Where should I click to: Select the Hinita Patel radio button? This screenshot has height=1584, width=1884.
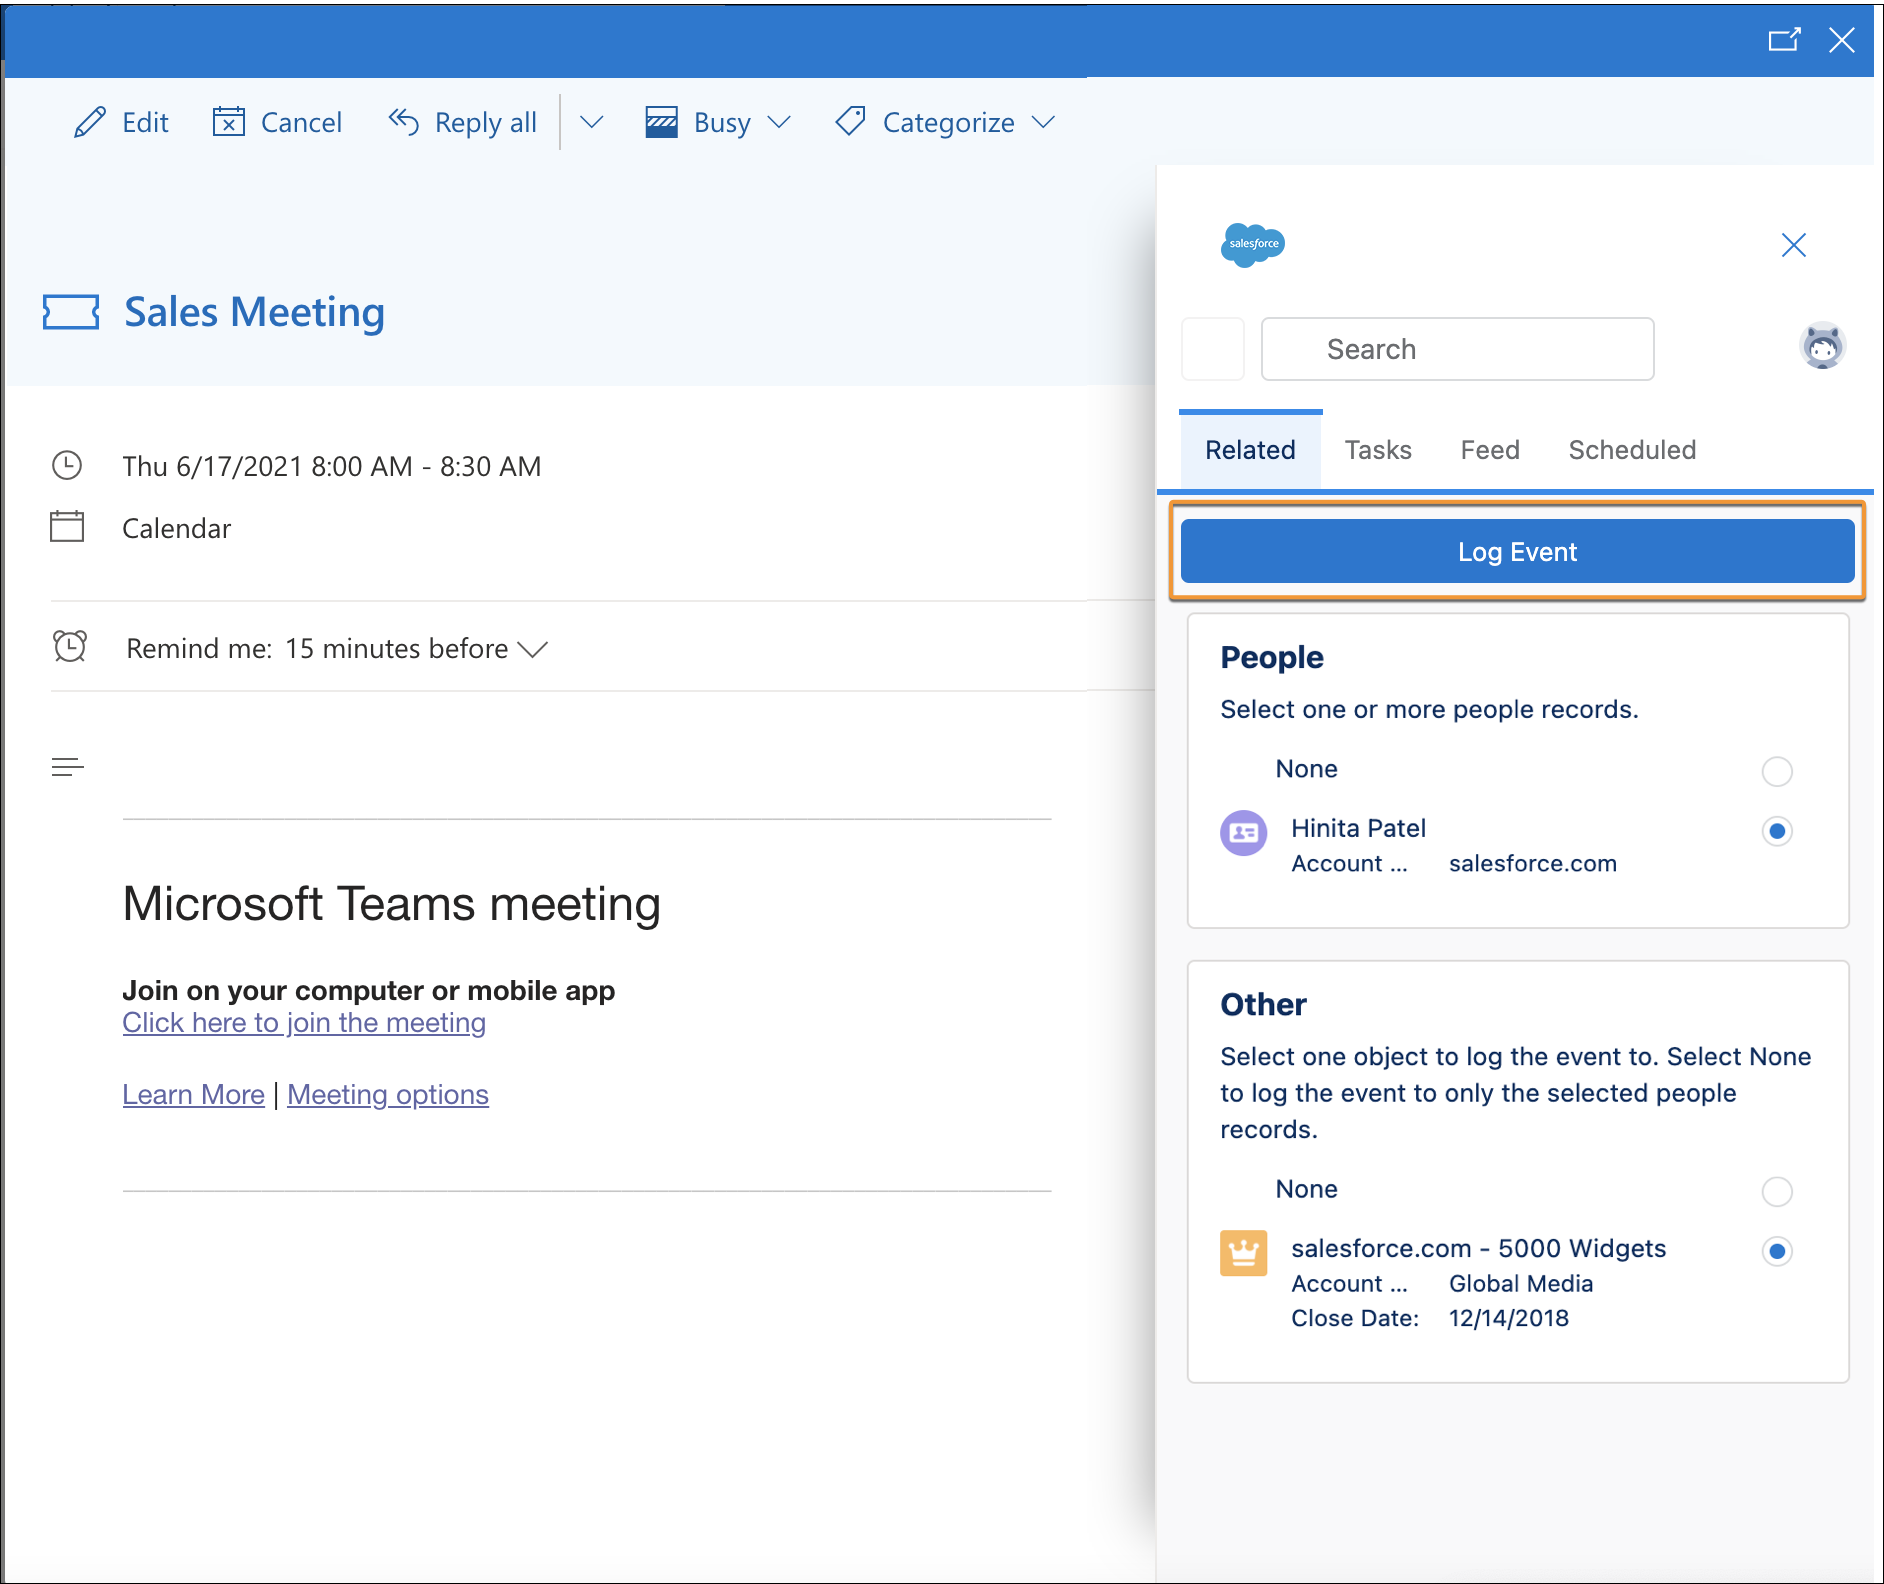click(x=1776, y=831)
